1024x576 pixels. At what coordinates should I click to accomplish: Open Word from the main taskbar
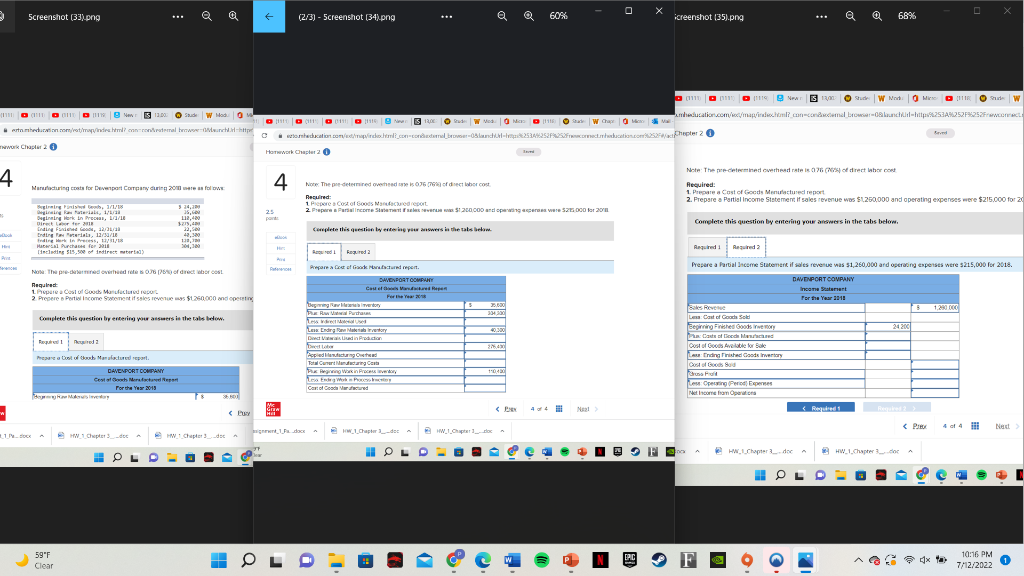(512, 560)
